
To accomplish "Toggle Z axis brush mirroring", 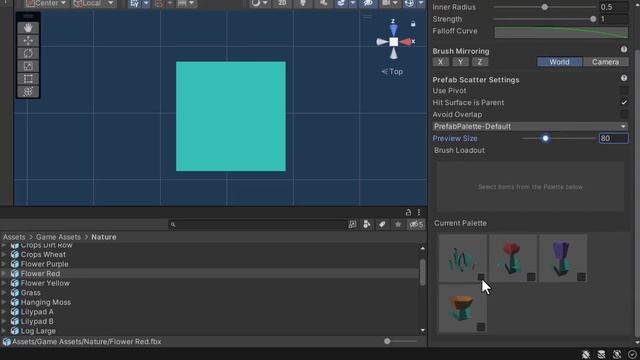I will tap(480, 62).
